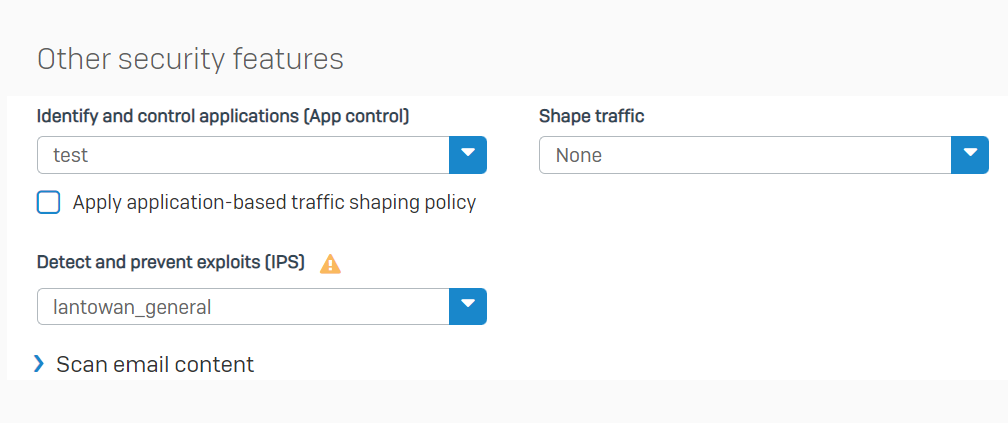
Task: Click the Shape traffic label
Action: (x=591, y=116)
